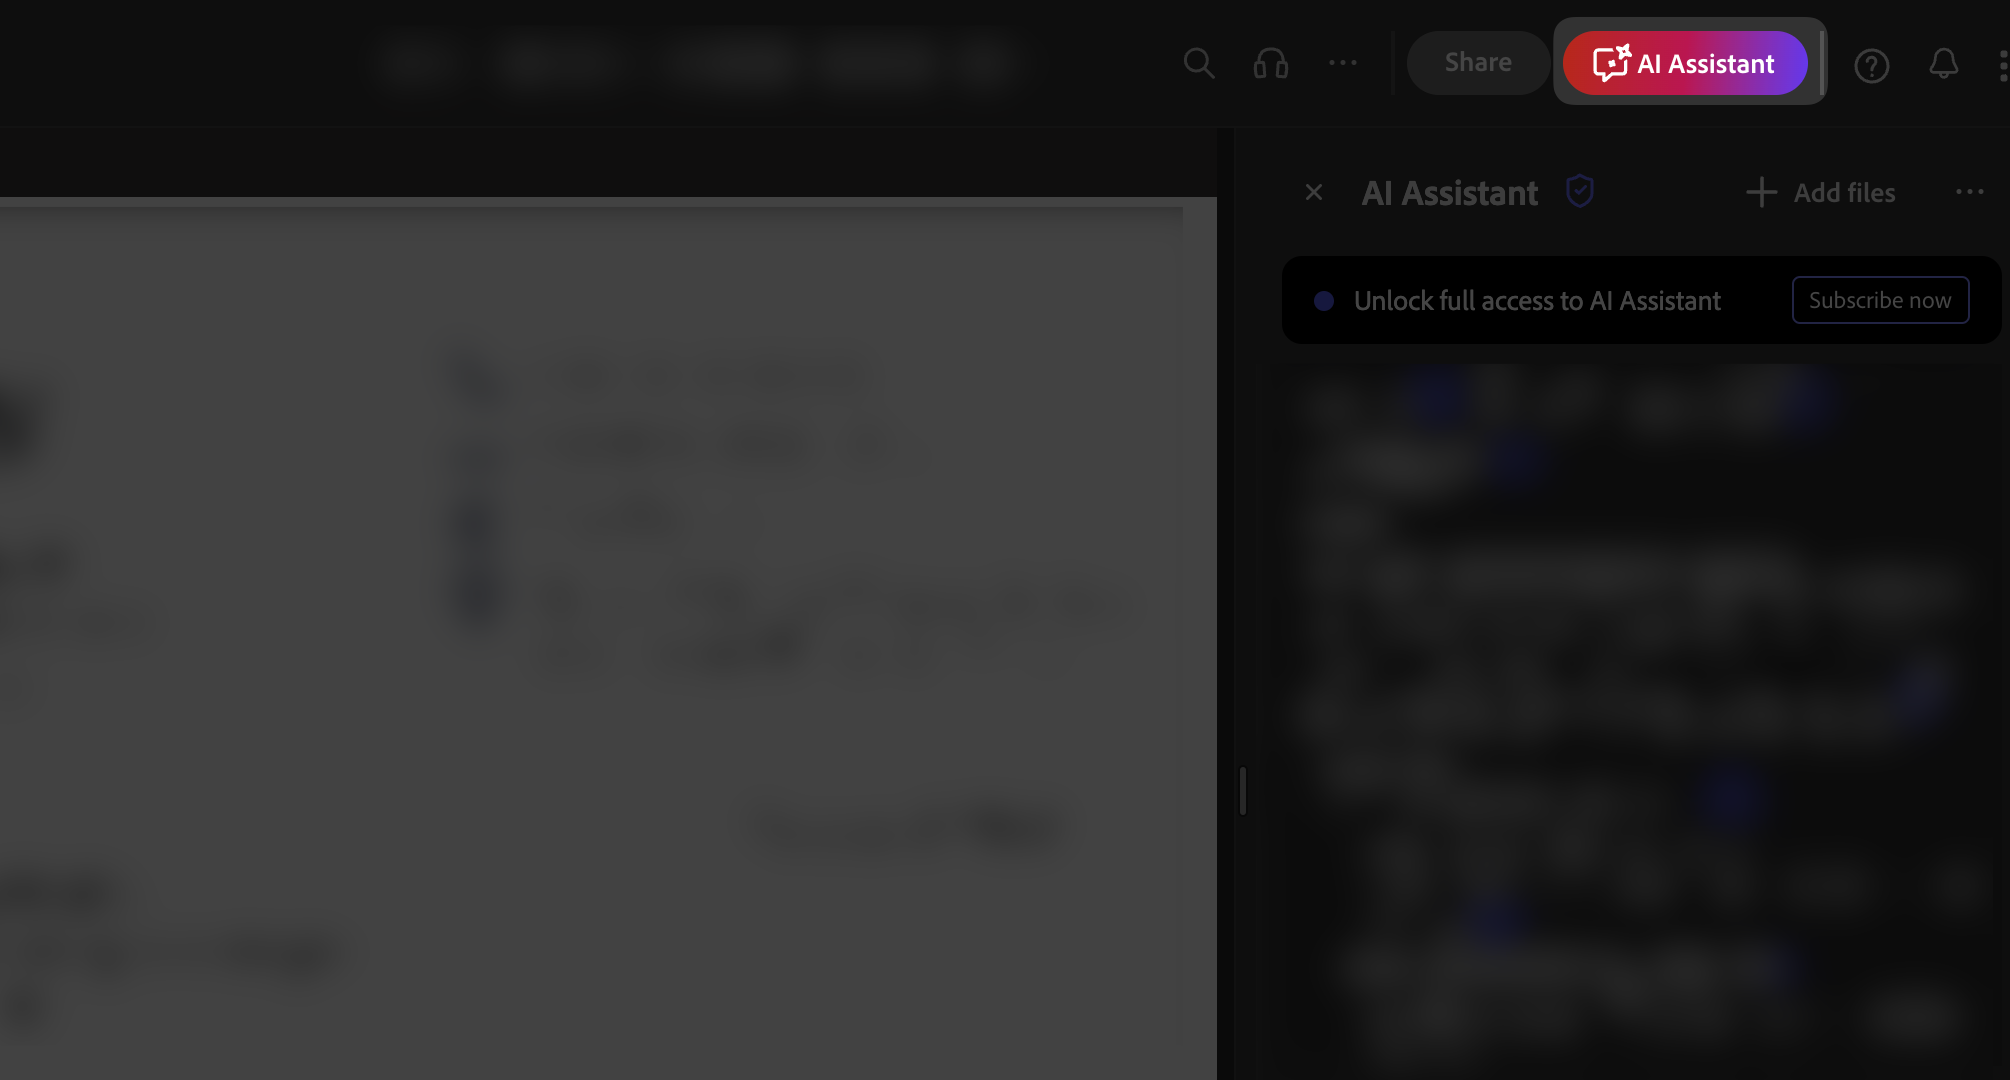Image resolution: width=2010 pixels, height=1080 pixels.
Task: Click the blue dot in the unlock banner
Action: [x=1324, y=301]
